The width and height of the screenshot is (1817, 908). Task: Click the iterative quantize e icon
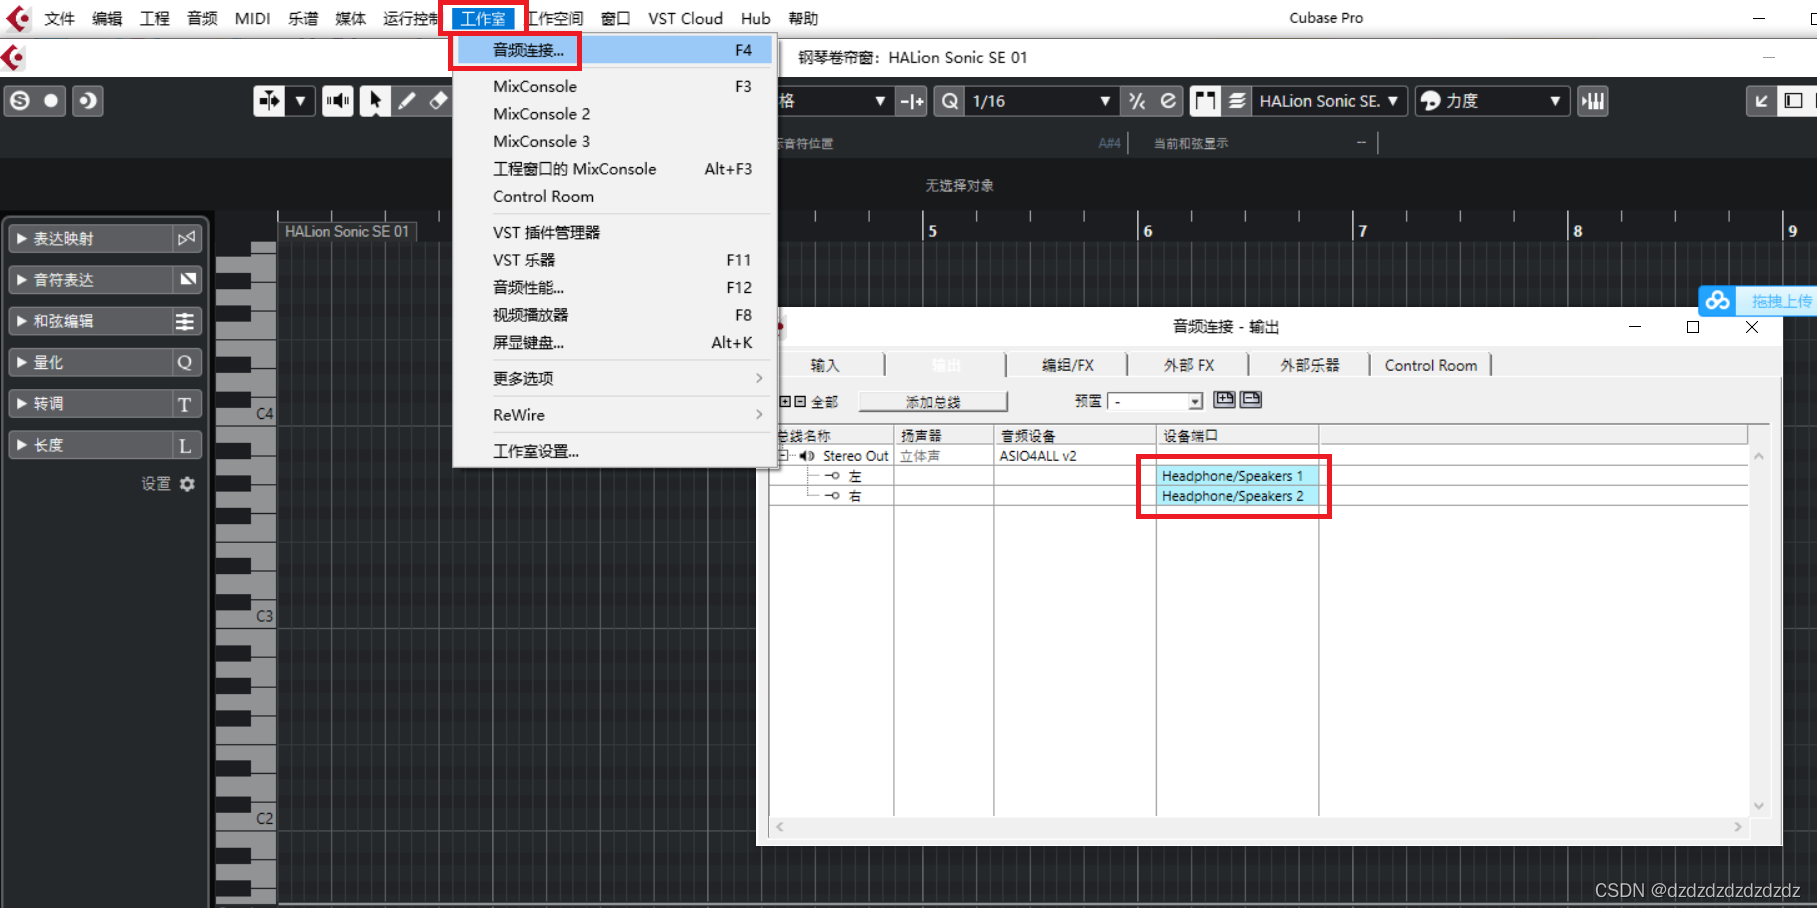[x=1168, y=101]
